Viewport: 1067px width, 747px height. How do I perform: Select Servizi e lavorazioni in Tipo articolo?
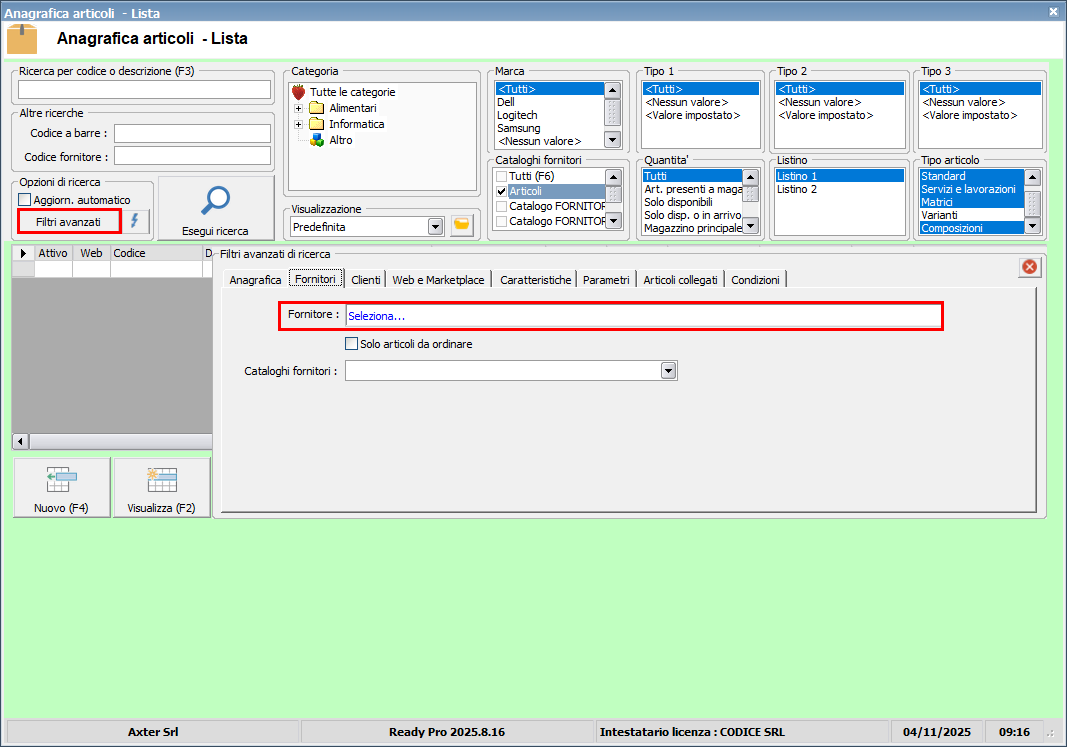click(972, 189)
